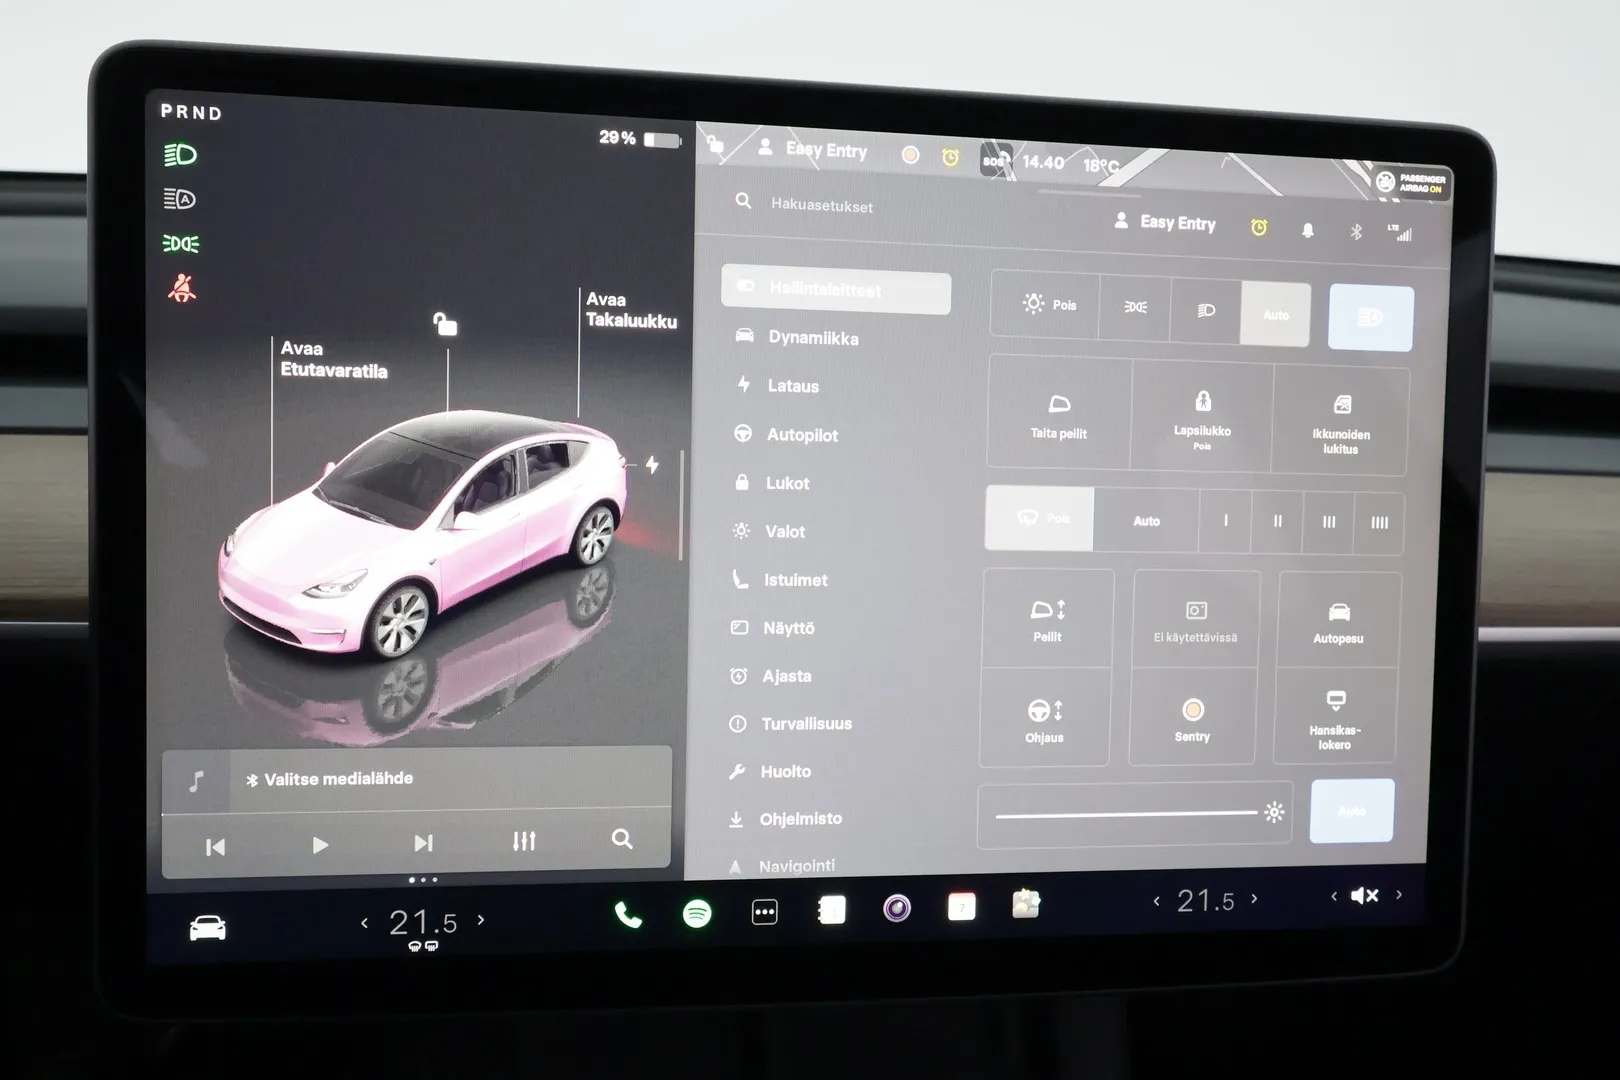
Task: Tap Avaa Takaluukku to open trunk
Action: point(630,310)
